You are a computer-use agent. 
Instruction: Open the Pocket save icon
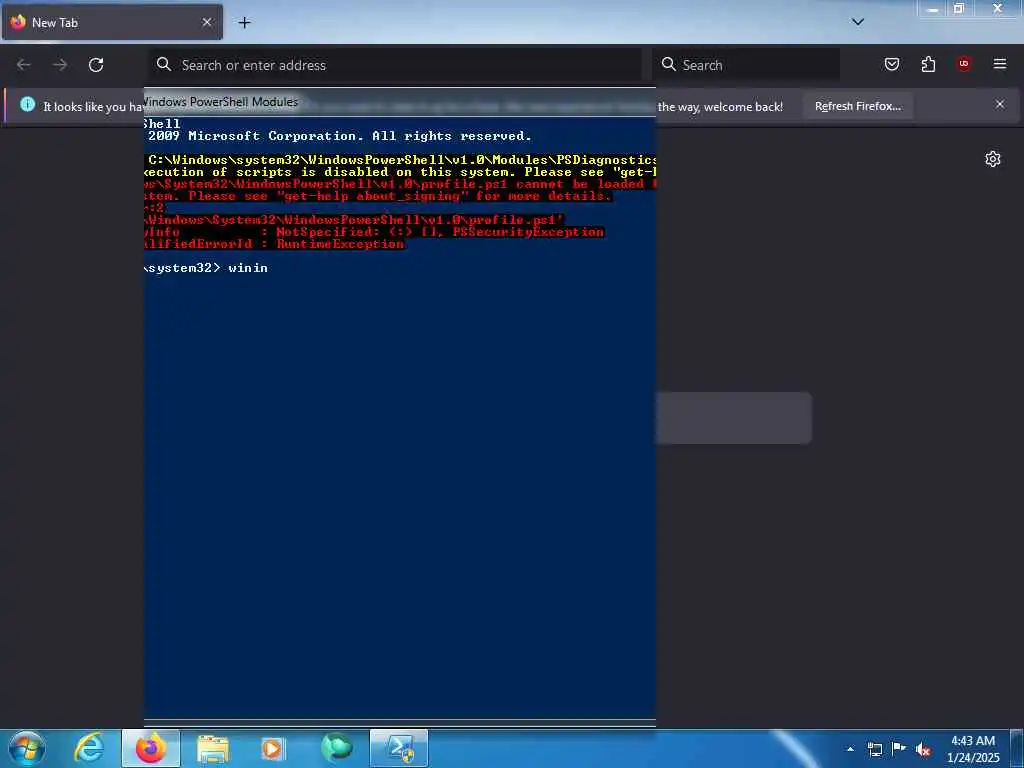point(891,64)
